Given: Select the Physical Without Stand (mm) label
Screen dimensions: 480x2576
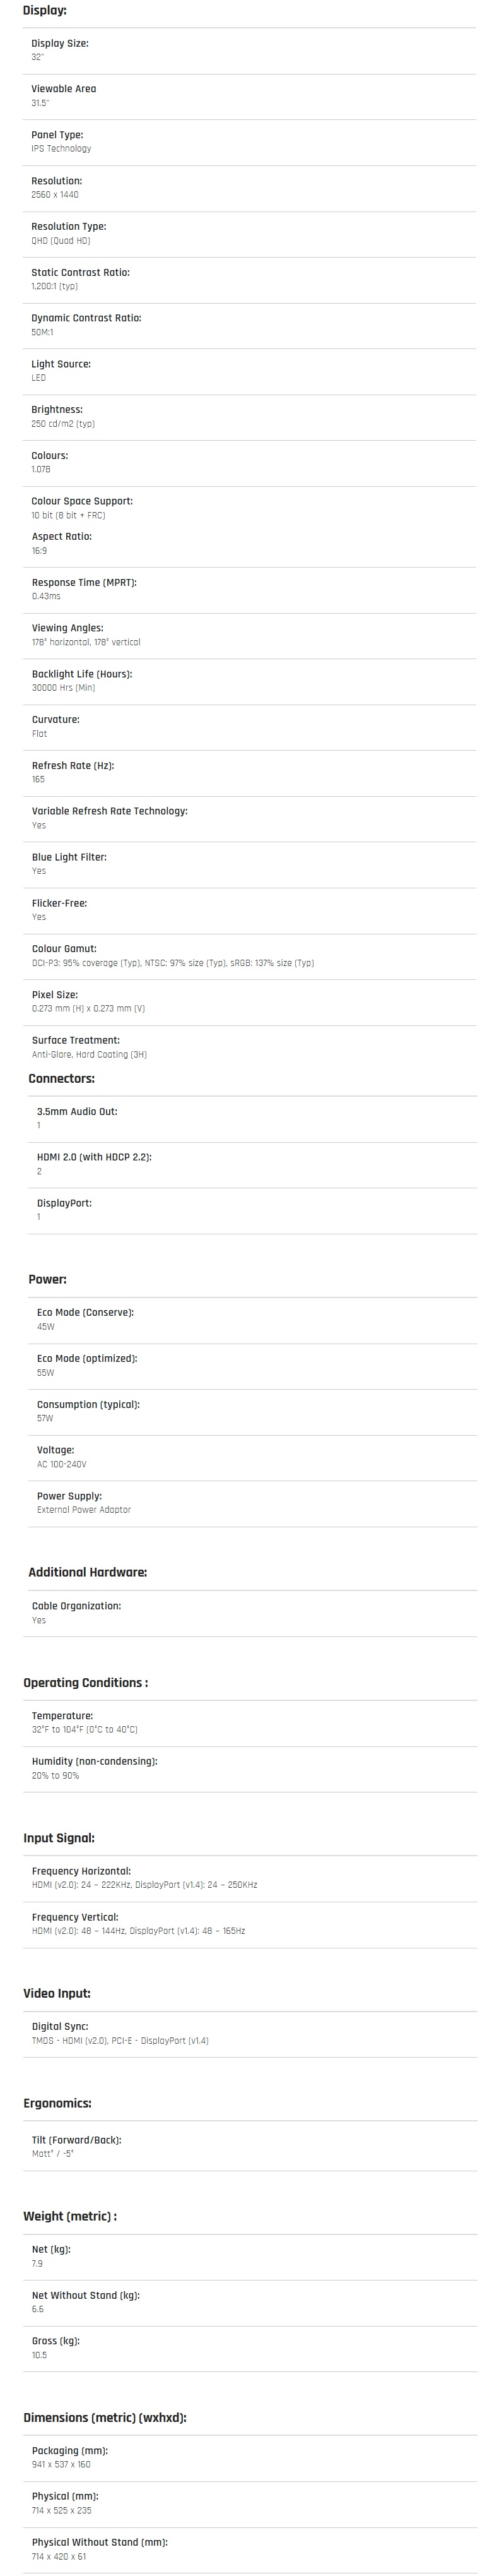Looking at the screenshot, I should coord(99,2542).
